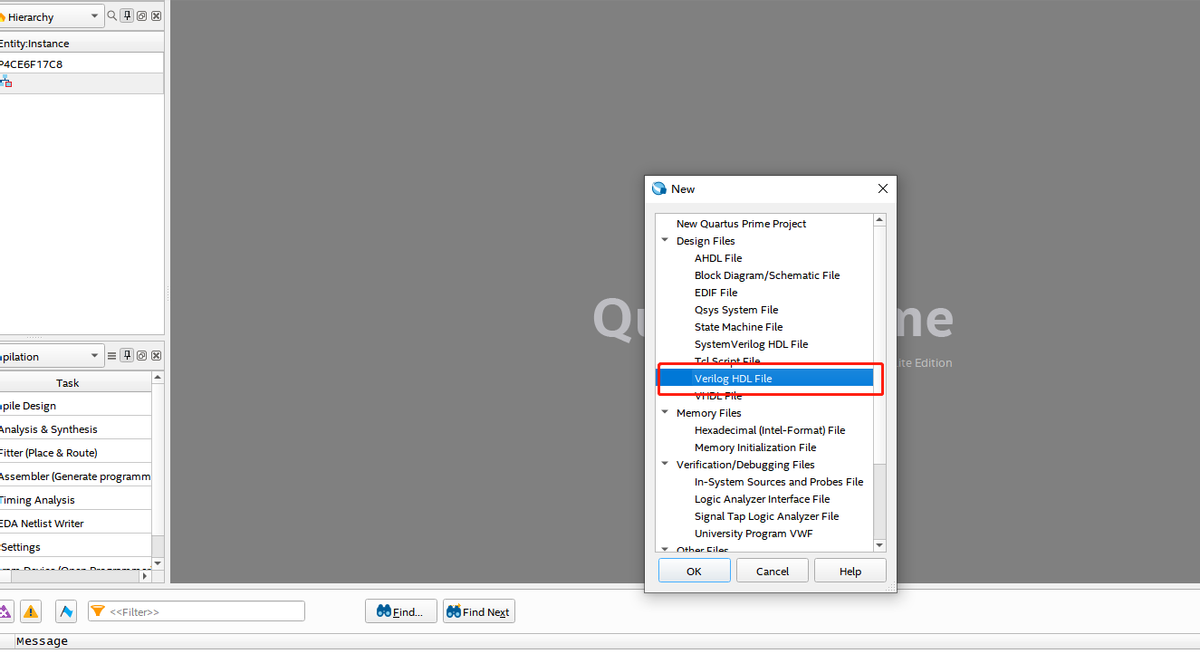1200x664 pixels.
Task: Select In-System Sources and Probes File
Action: [779, 482]
